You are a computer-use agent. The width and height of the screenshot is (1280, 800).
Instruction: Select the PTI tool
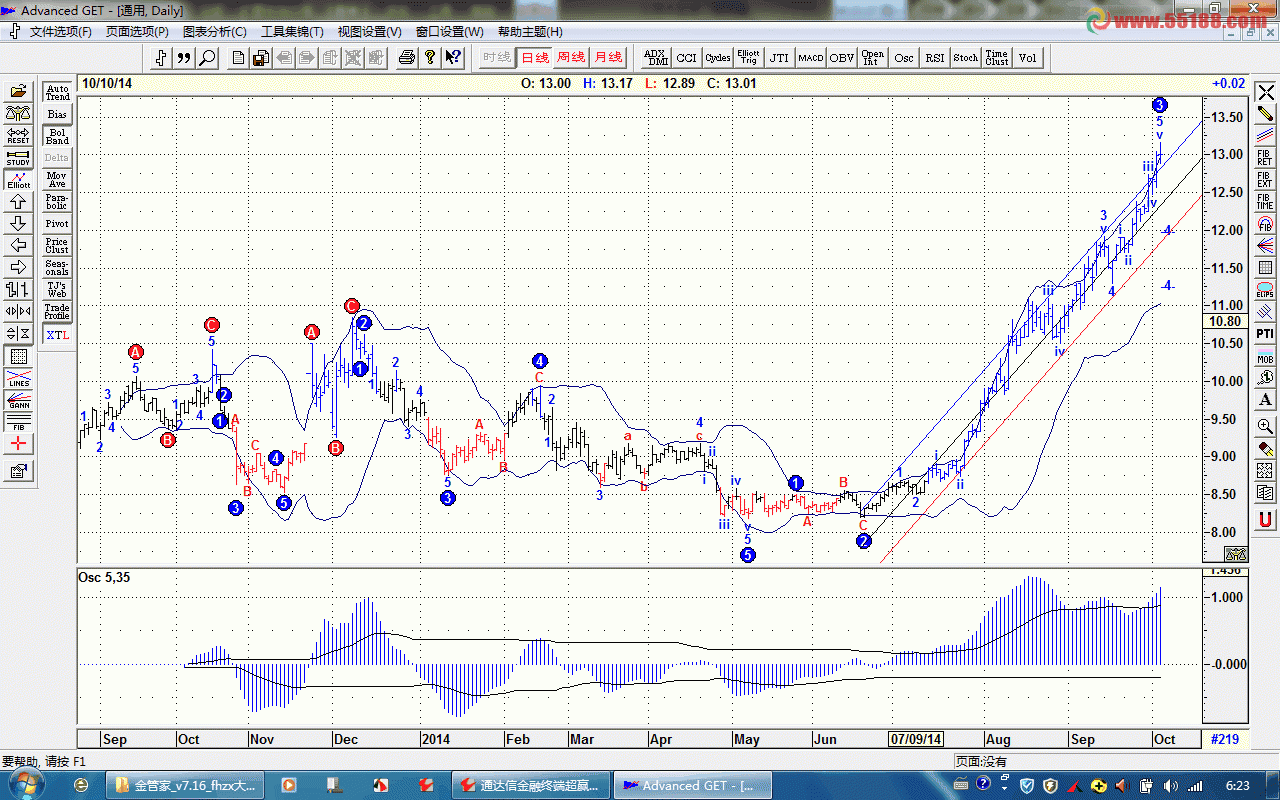pos(1265,334)
